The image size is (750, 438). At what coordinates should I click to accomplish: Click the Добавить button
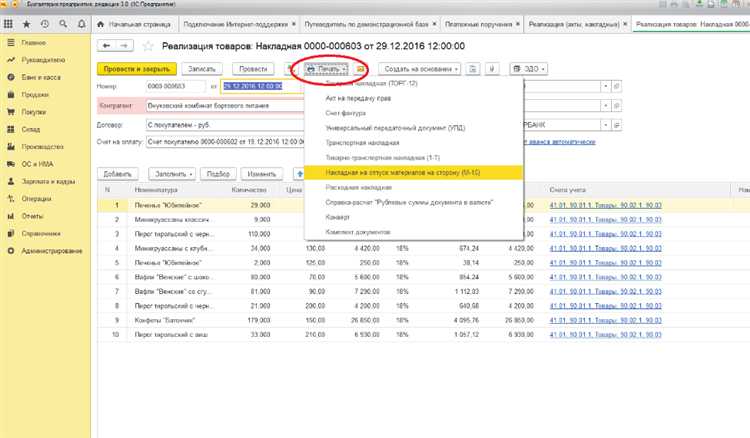[118, 174]
